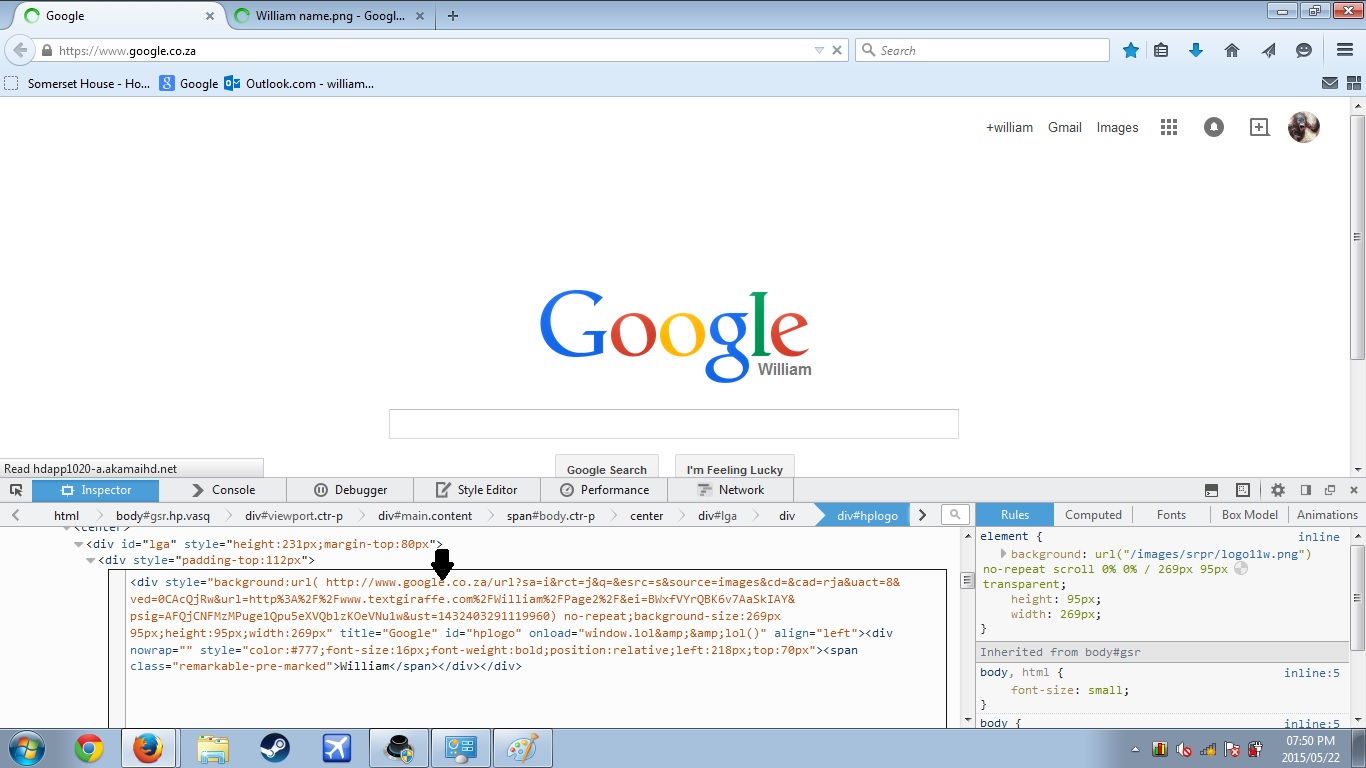Click the Windows Start orb
The width and height of the screenshot is (1366, 768).
27,748
